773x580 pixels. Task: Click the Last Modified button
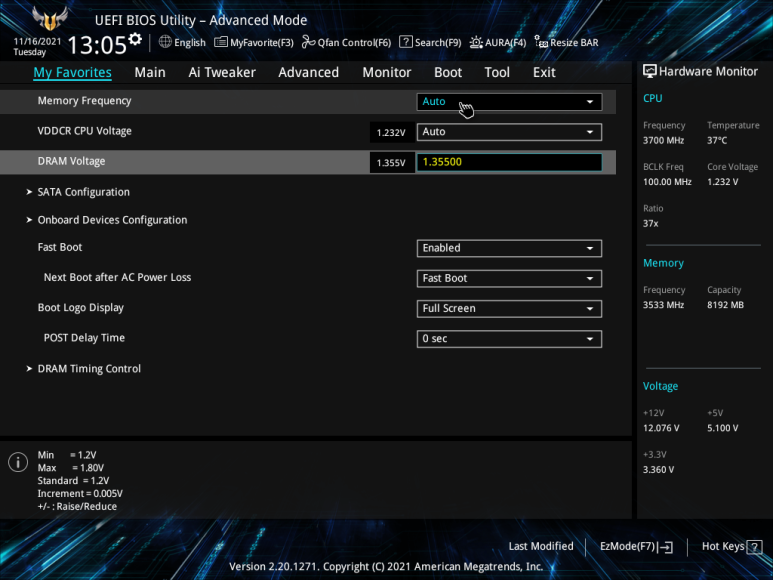click(x=541, y=546)
